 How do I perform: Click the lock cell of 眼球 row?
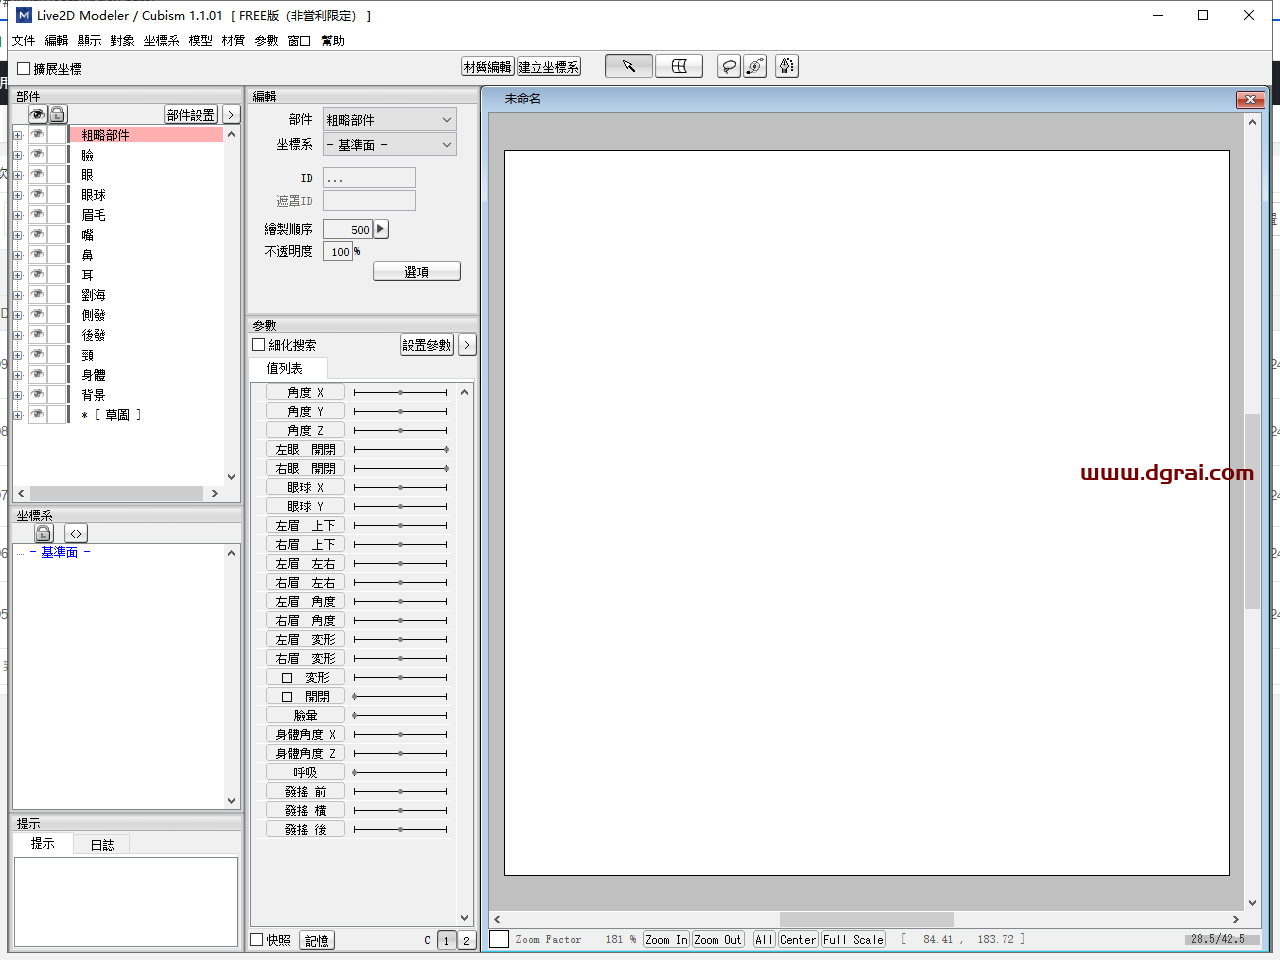tap(58, 194)
